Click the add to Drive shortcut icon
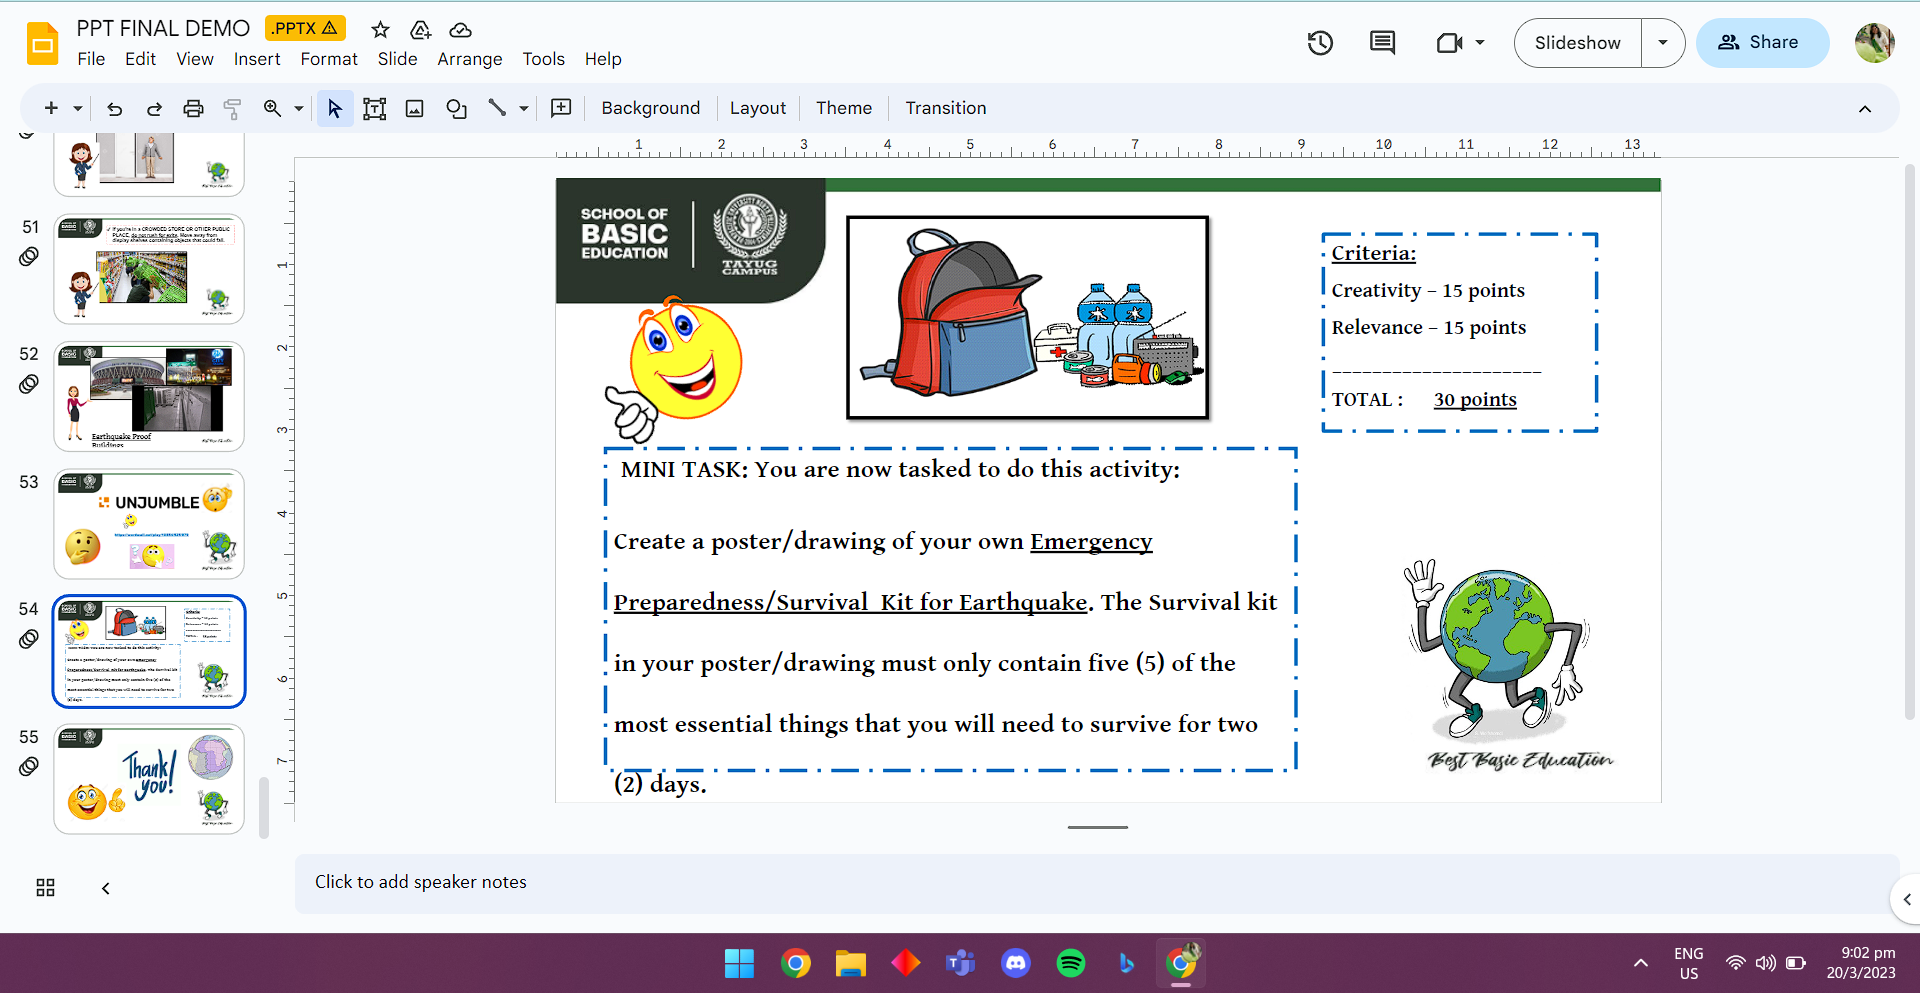 tap(421, 30)
